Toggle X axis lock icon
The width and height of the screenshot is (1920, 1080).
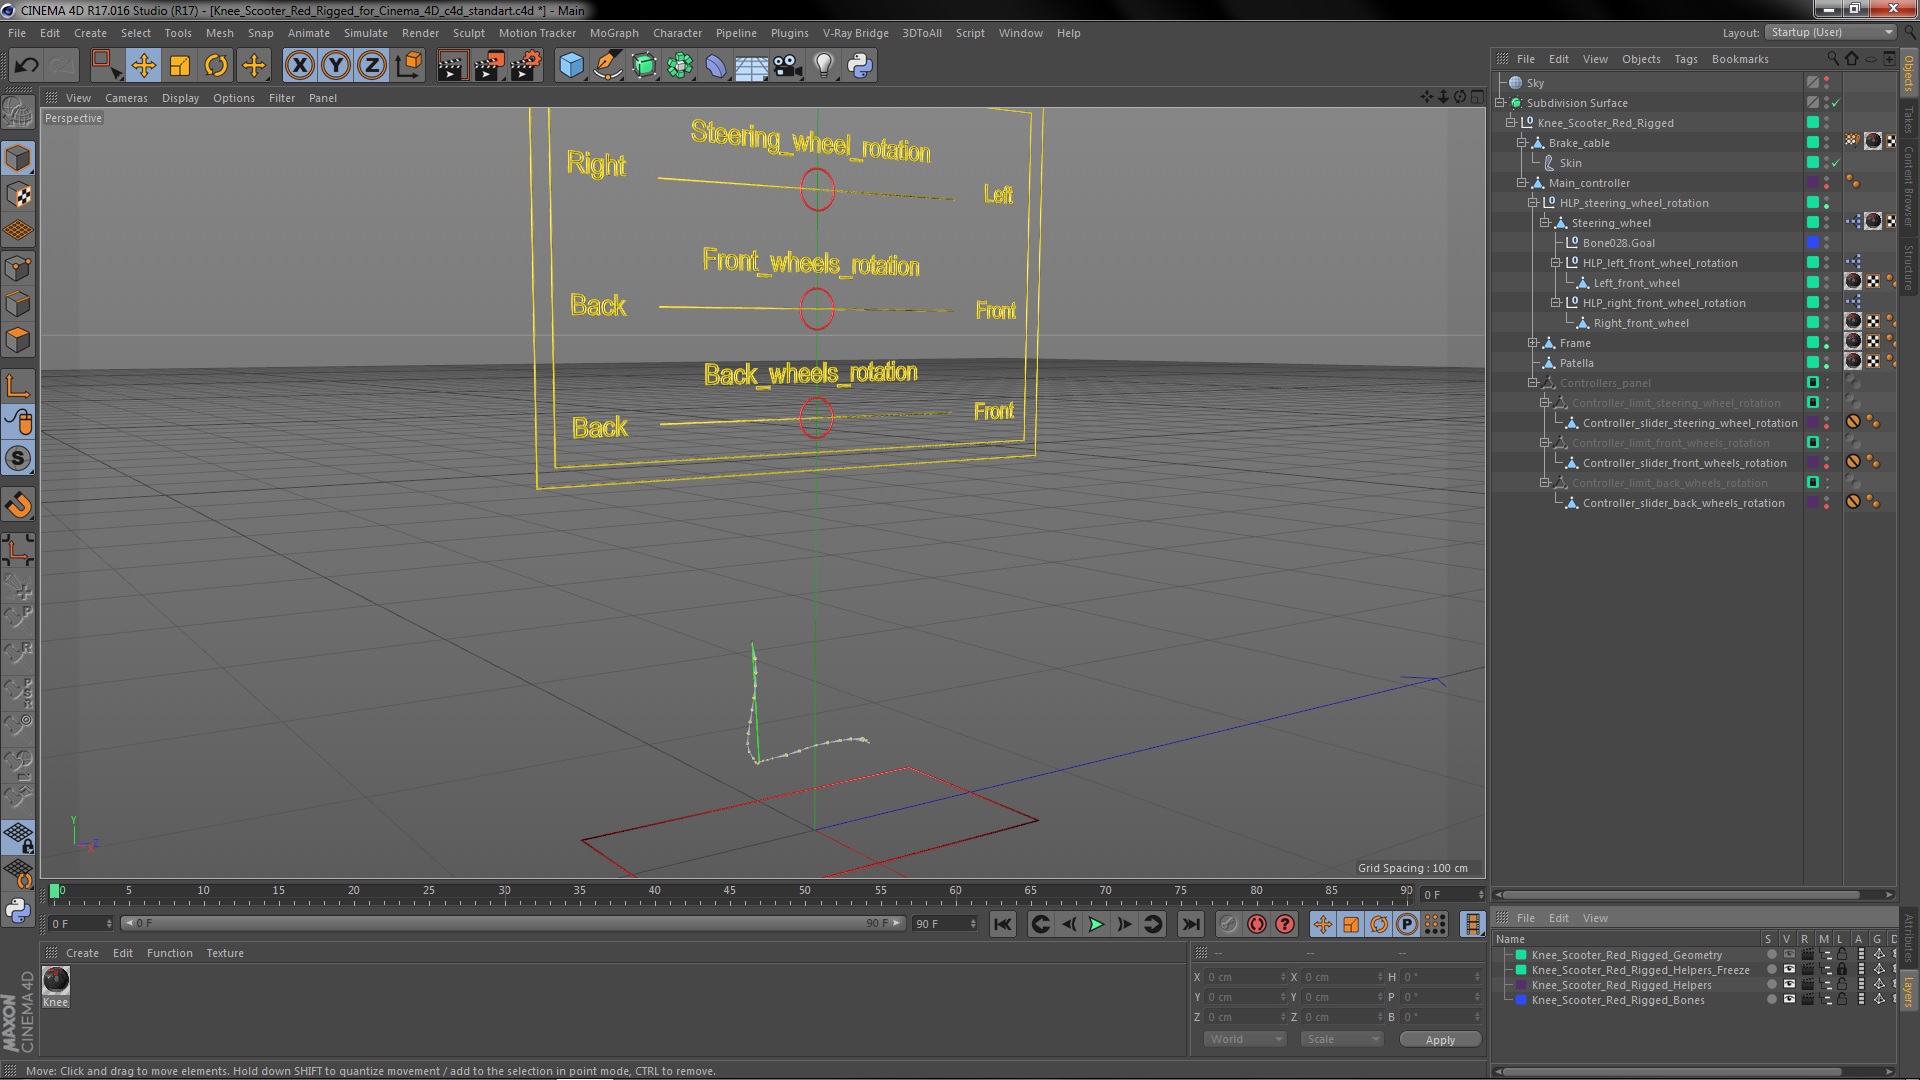point(299,66)
